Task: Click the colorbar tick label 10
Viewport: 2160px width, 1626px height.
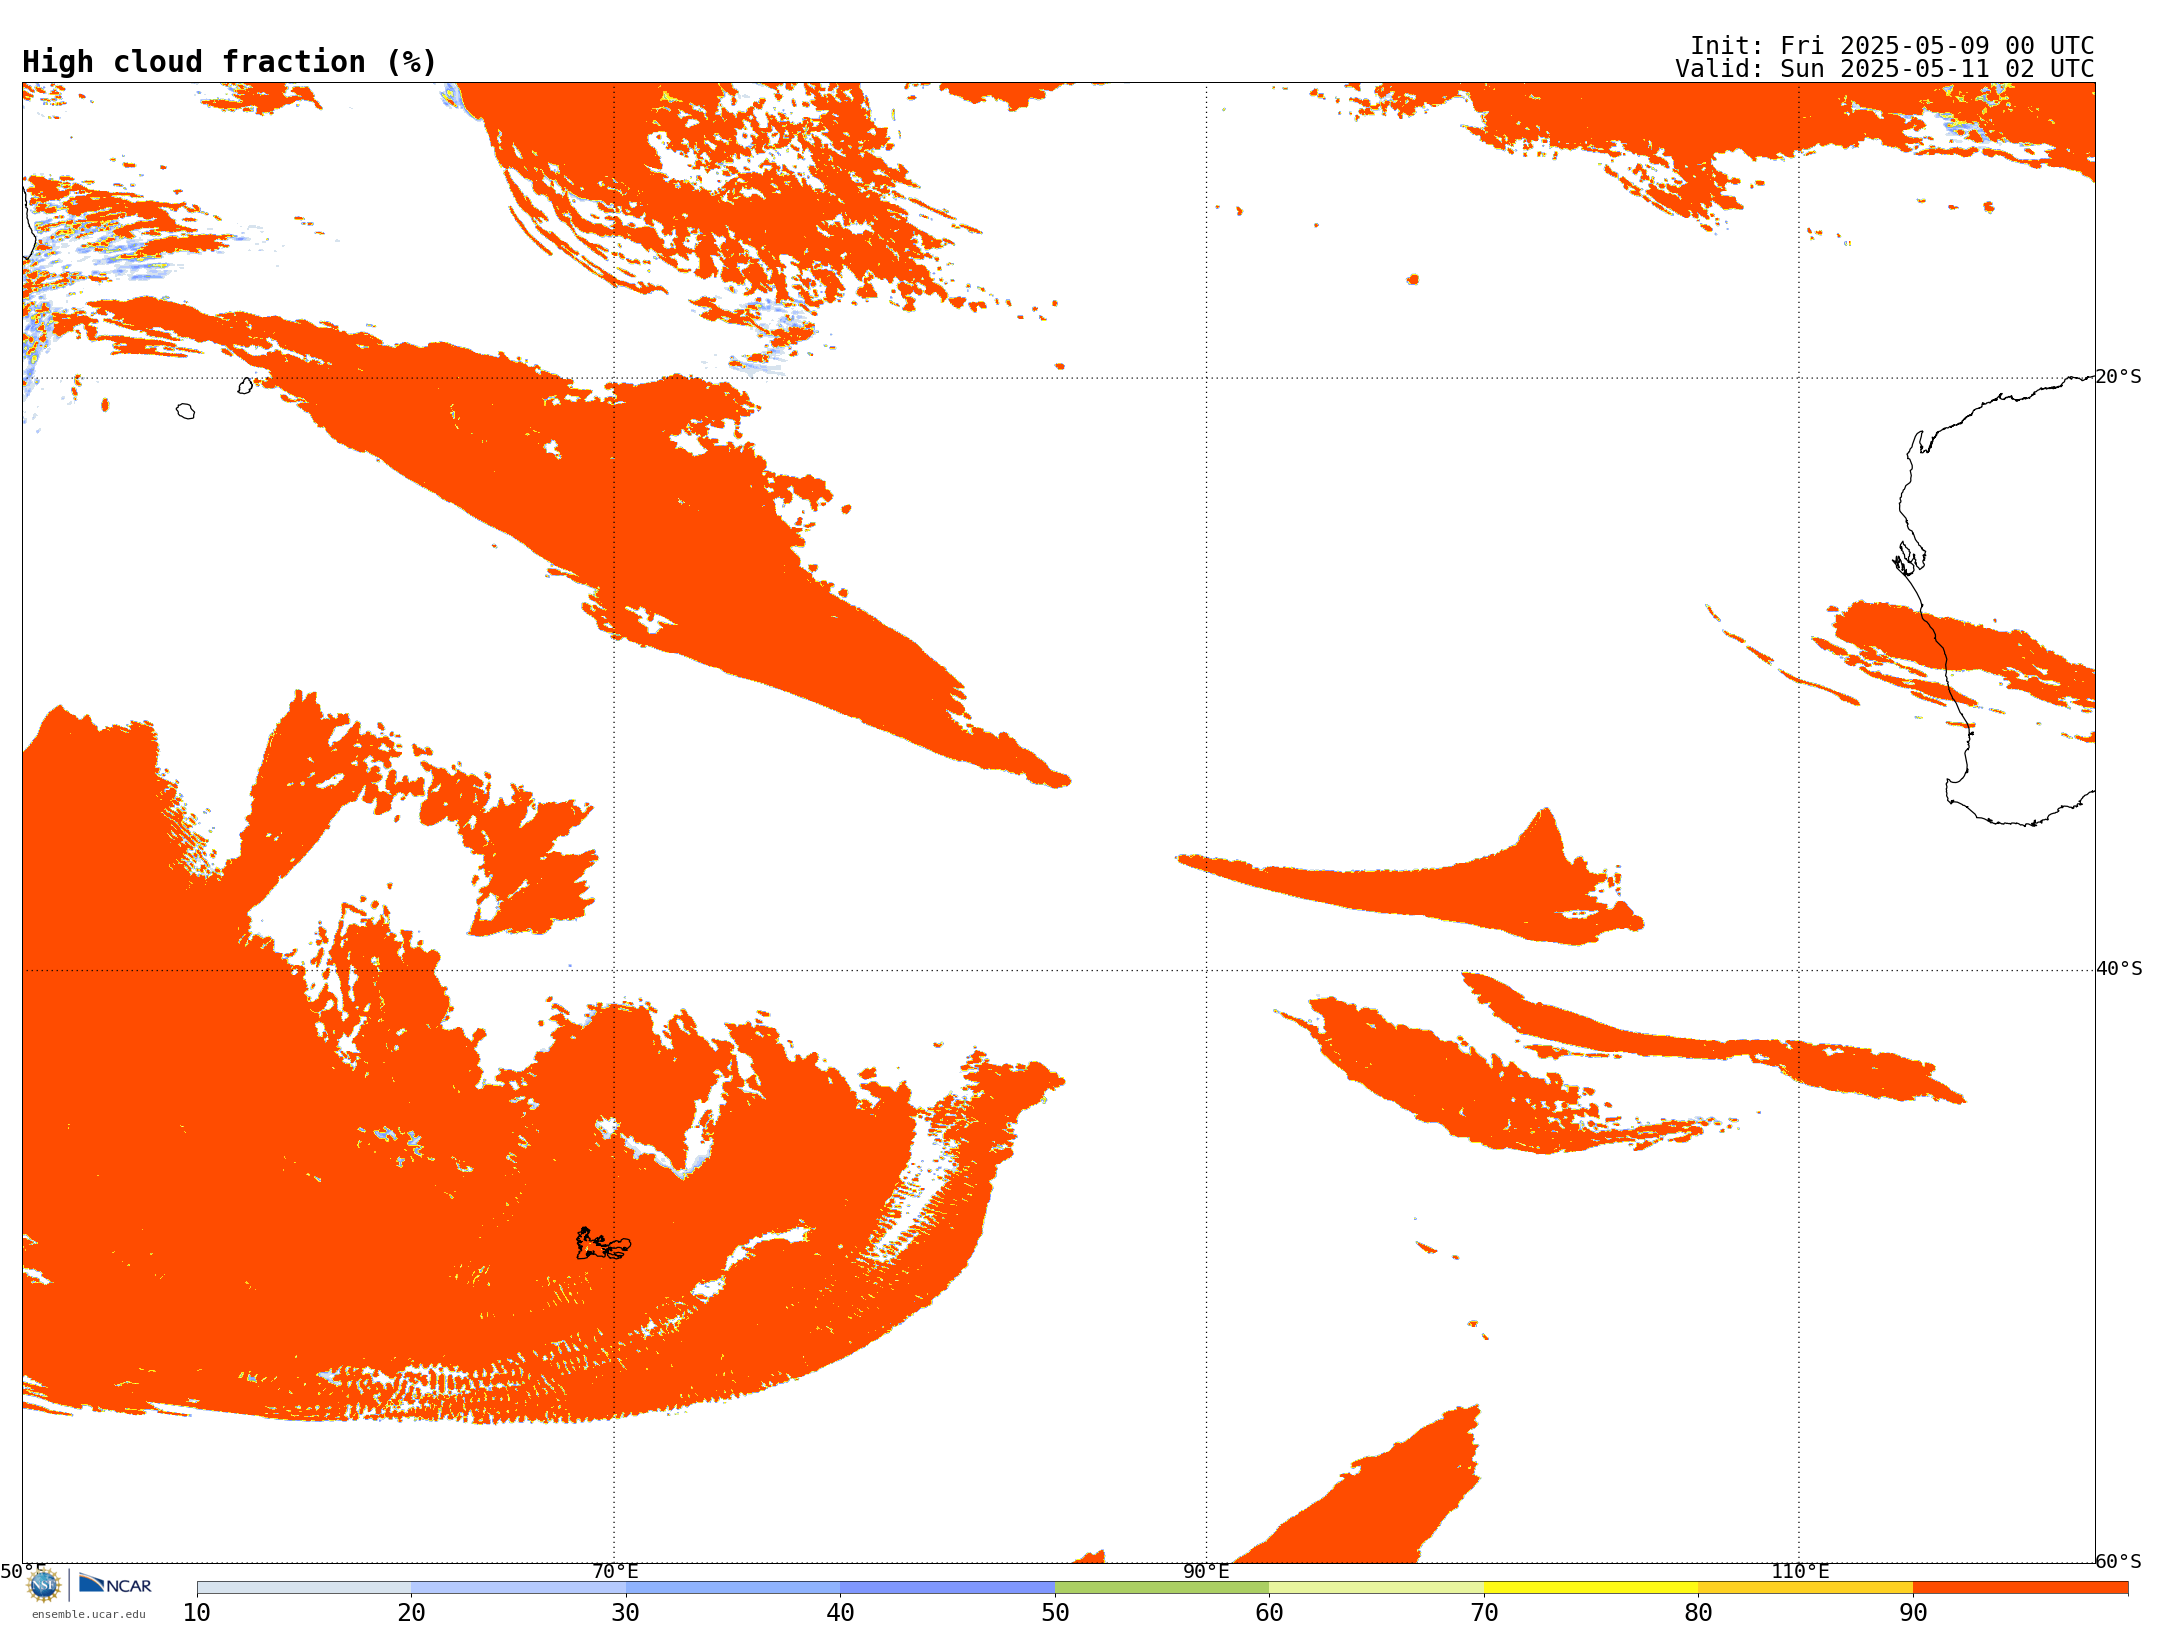Action: point(197,1613)
